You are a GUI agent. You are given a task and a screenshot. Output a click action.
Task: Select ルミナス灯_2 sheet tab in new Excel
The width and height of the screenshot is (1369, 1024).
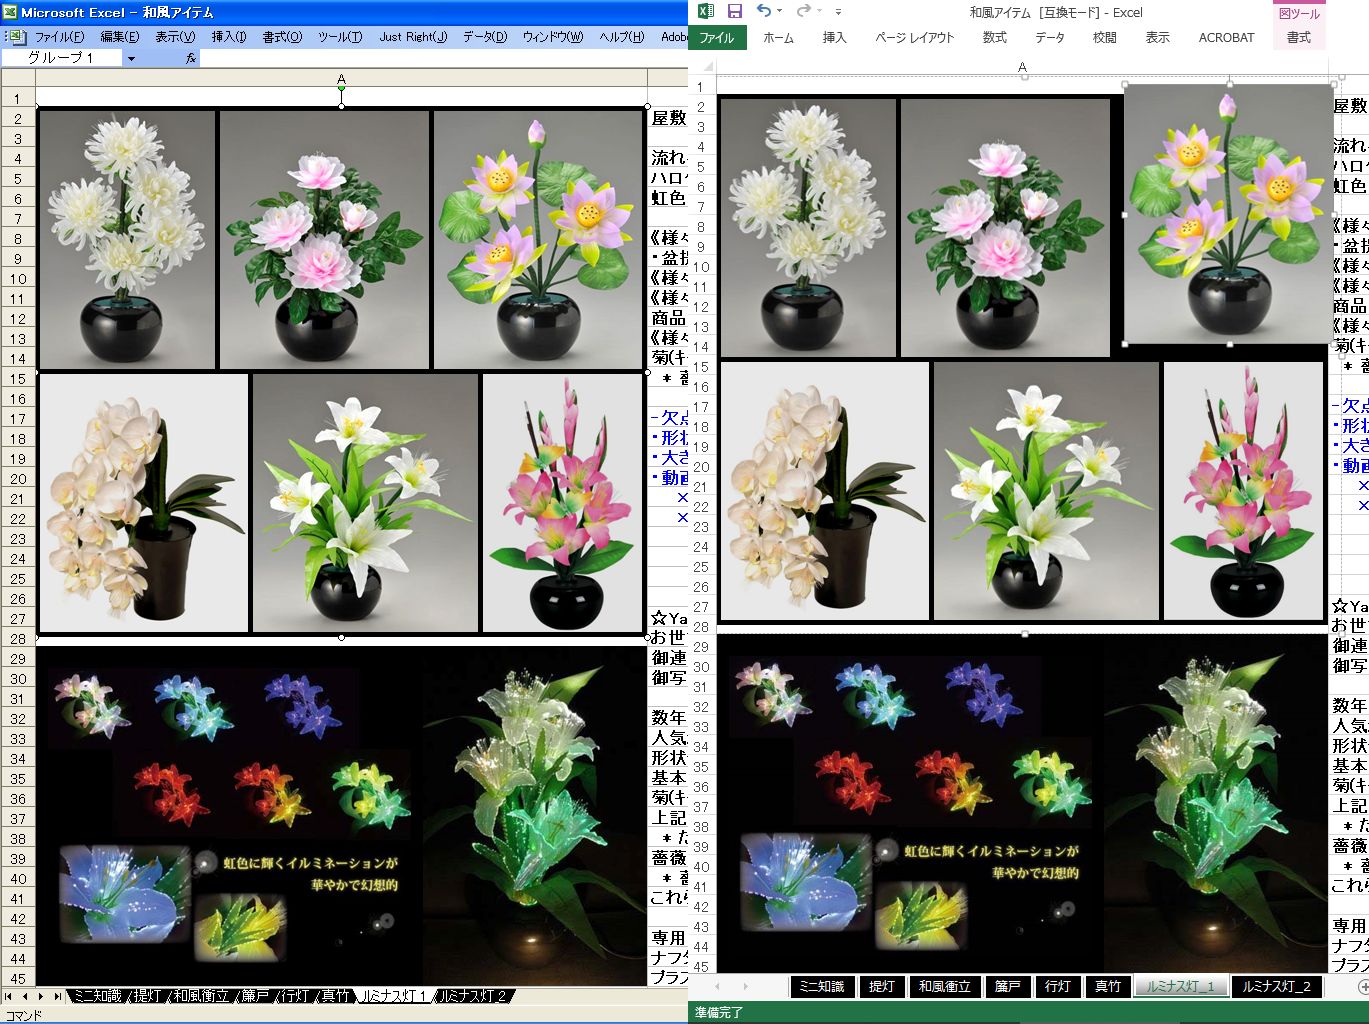click(1276, 986)
